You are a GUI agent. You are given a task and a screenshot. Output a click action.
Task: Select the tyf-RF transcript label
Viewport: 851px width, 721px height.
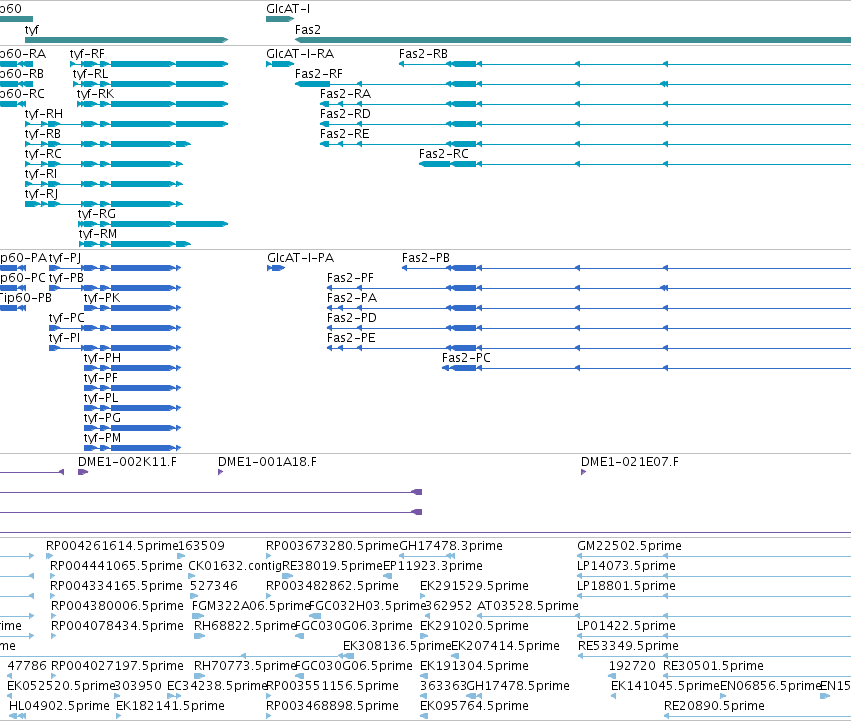click(87, 54)
